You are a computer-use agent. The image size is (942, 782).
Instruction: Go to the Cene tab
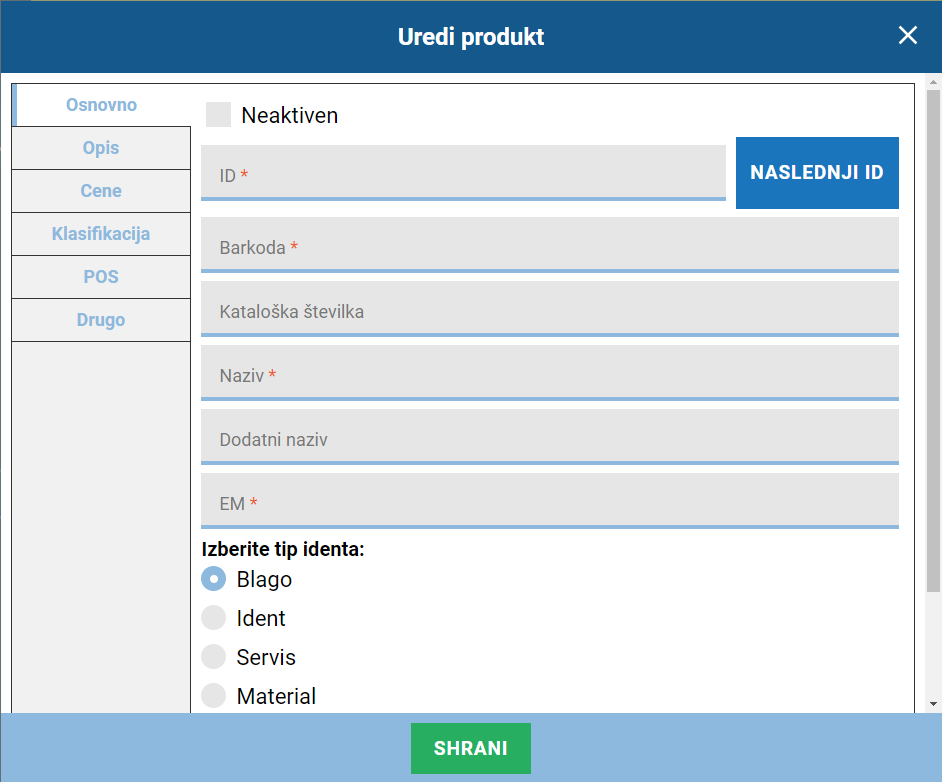(x=101, y=191)
